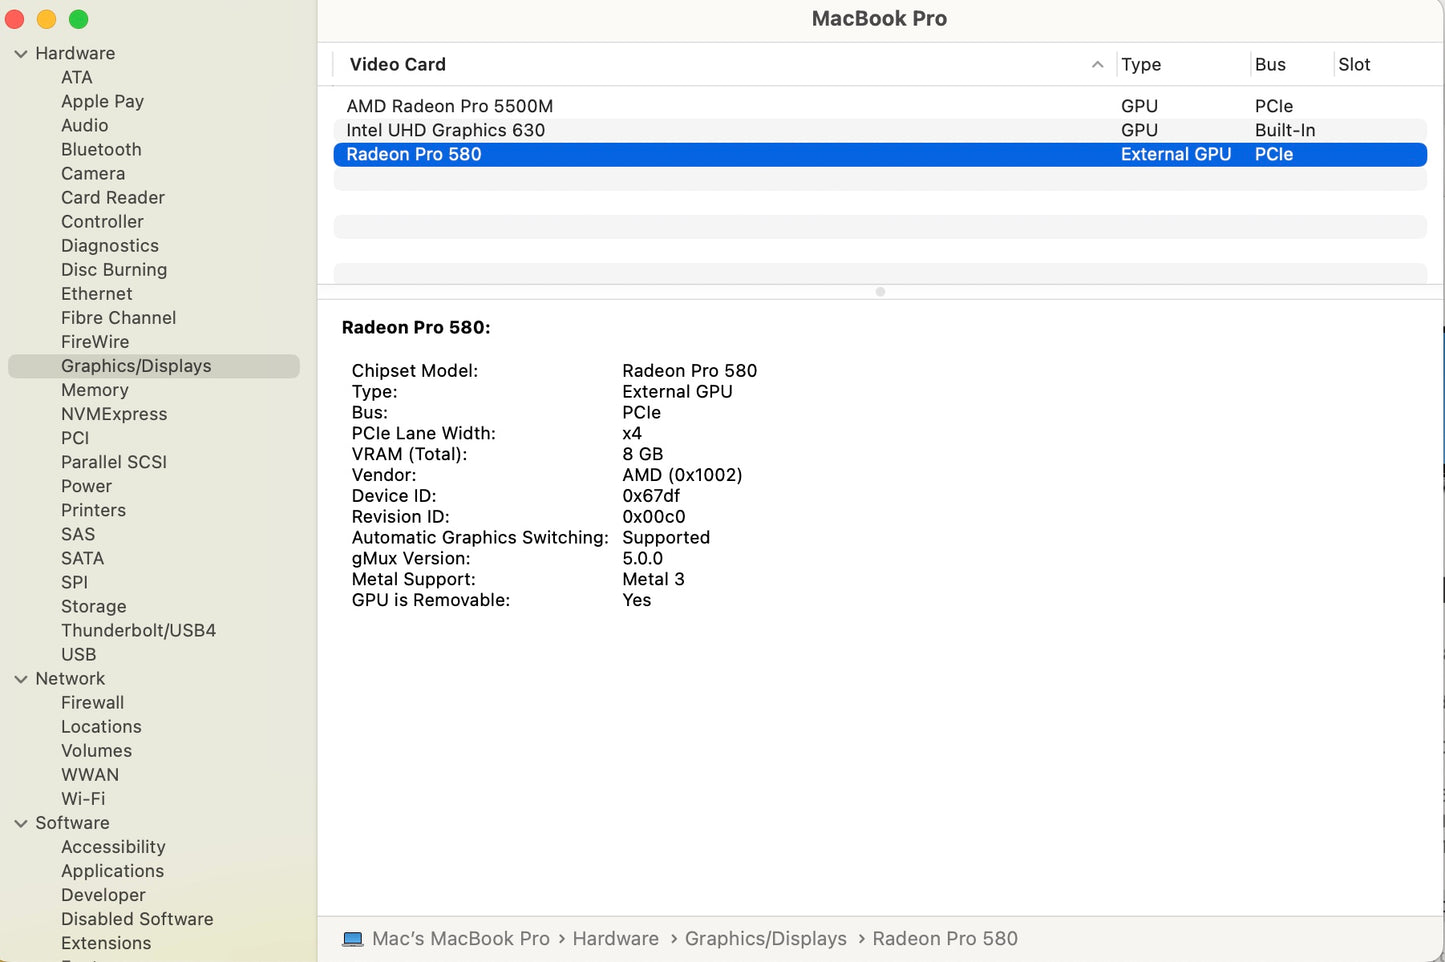Click the sort arrow in Video Card column
The height and width of the screenshot is (962, 1445).
1097,65
